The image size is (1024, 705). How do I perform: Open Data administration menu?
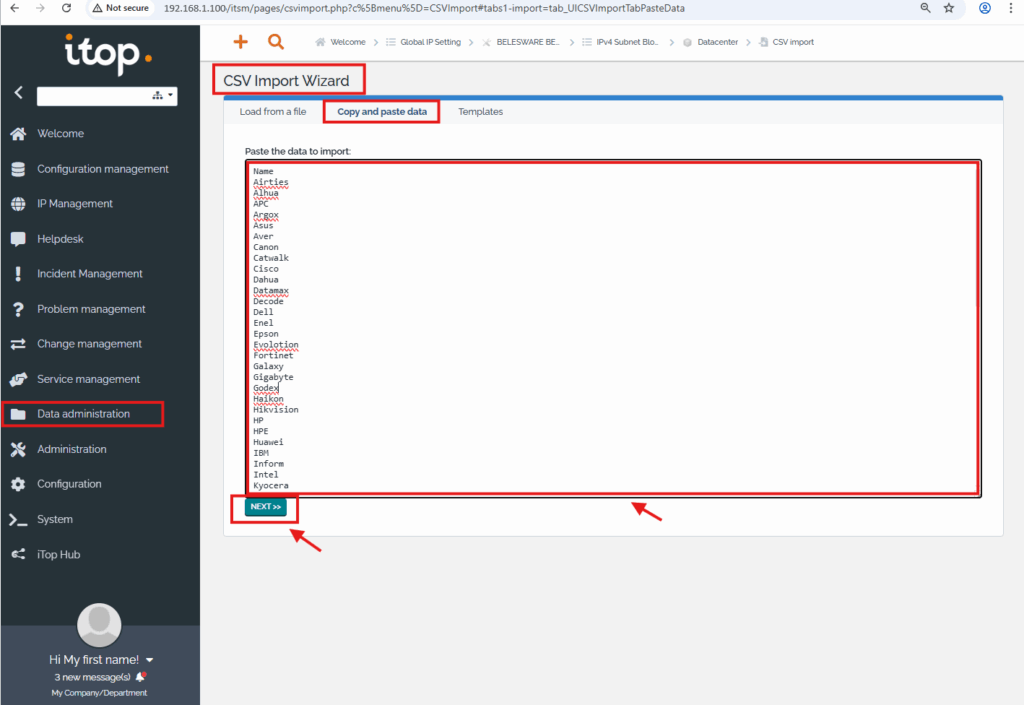(83, 414)
